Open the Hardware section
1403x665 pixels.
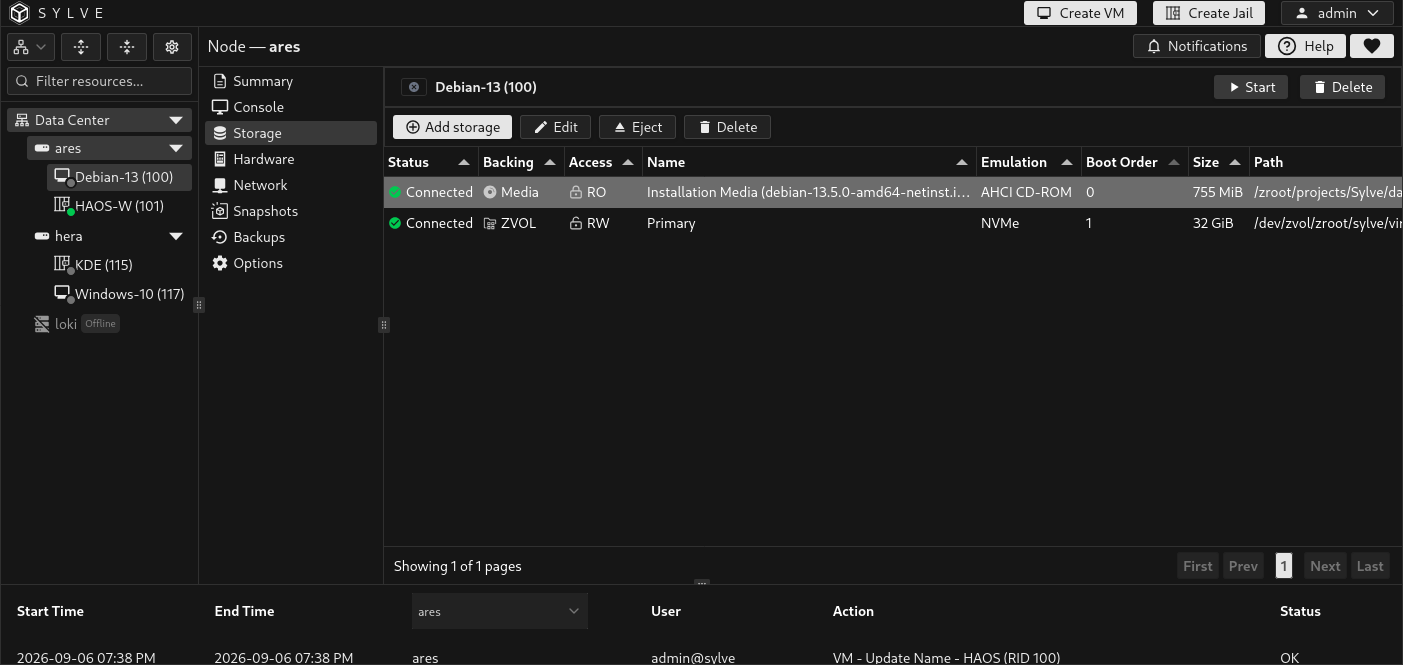tap(291, 159)
